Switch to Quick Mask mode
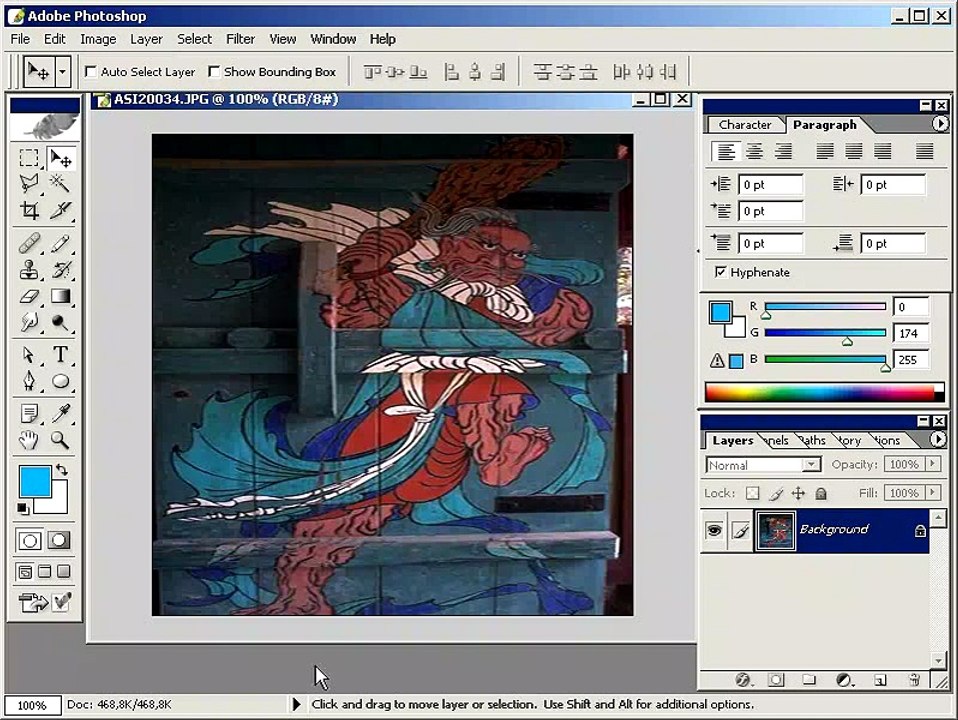Image resolution: width=958 pixels, height=720 pixels. point(59,540)
